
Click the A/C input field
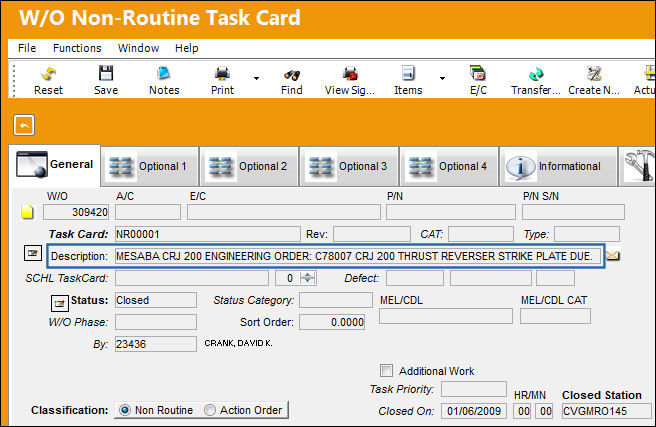148,212
